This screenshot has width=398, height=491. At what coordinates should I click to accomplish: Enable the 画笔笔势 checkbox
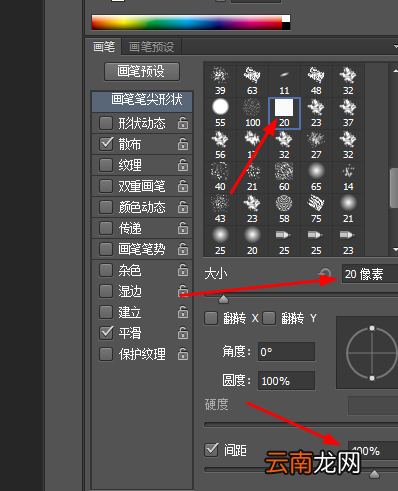pos(106,249)
